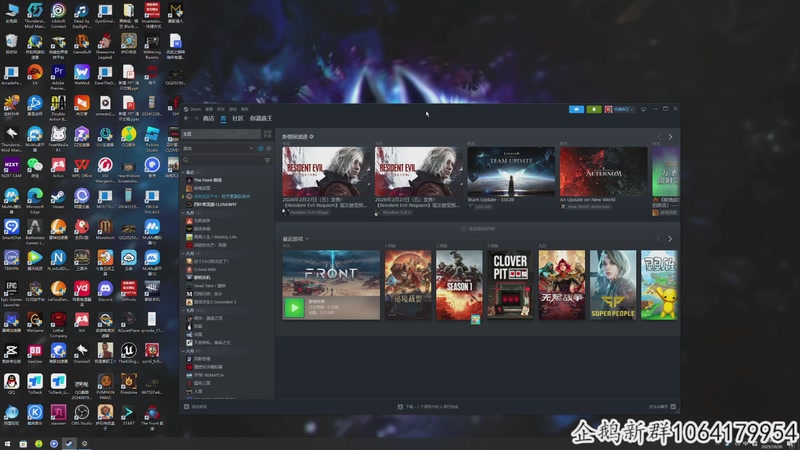
Task: Open the collections grid view icon
Action: [x=267, y=134]
